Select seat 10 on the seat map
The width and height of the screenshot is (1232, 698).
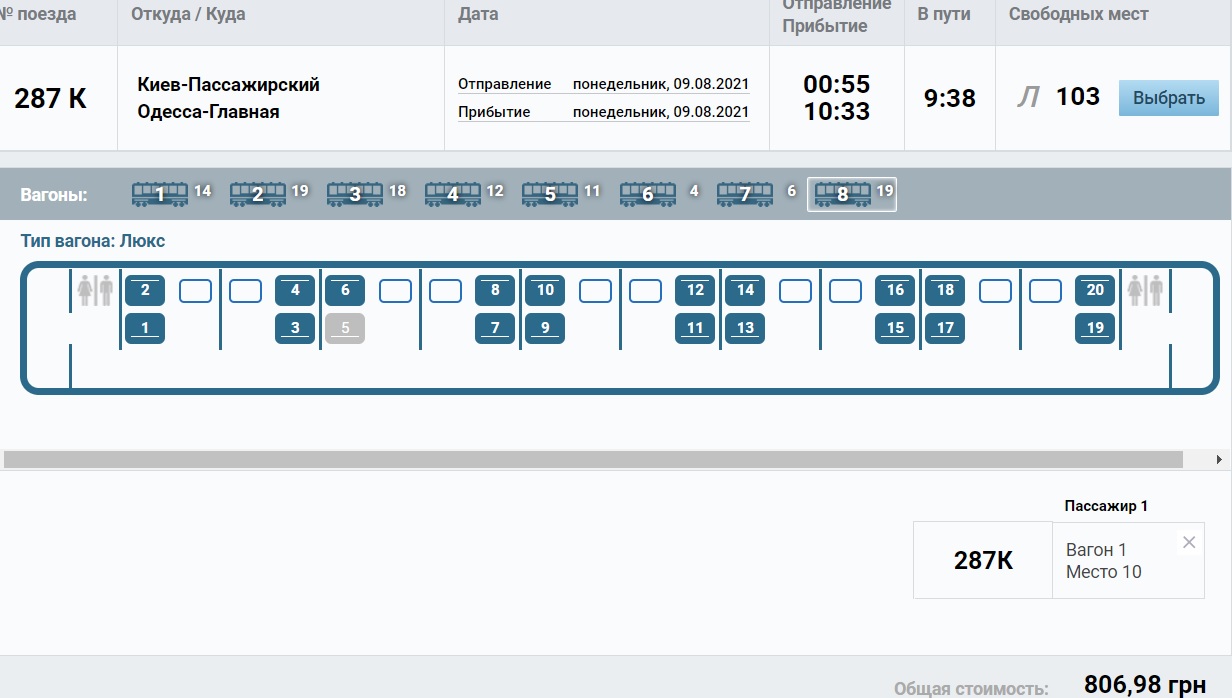[x=545, y=291]
